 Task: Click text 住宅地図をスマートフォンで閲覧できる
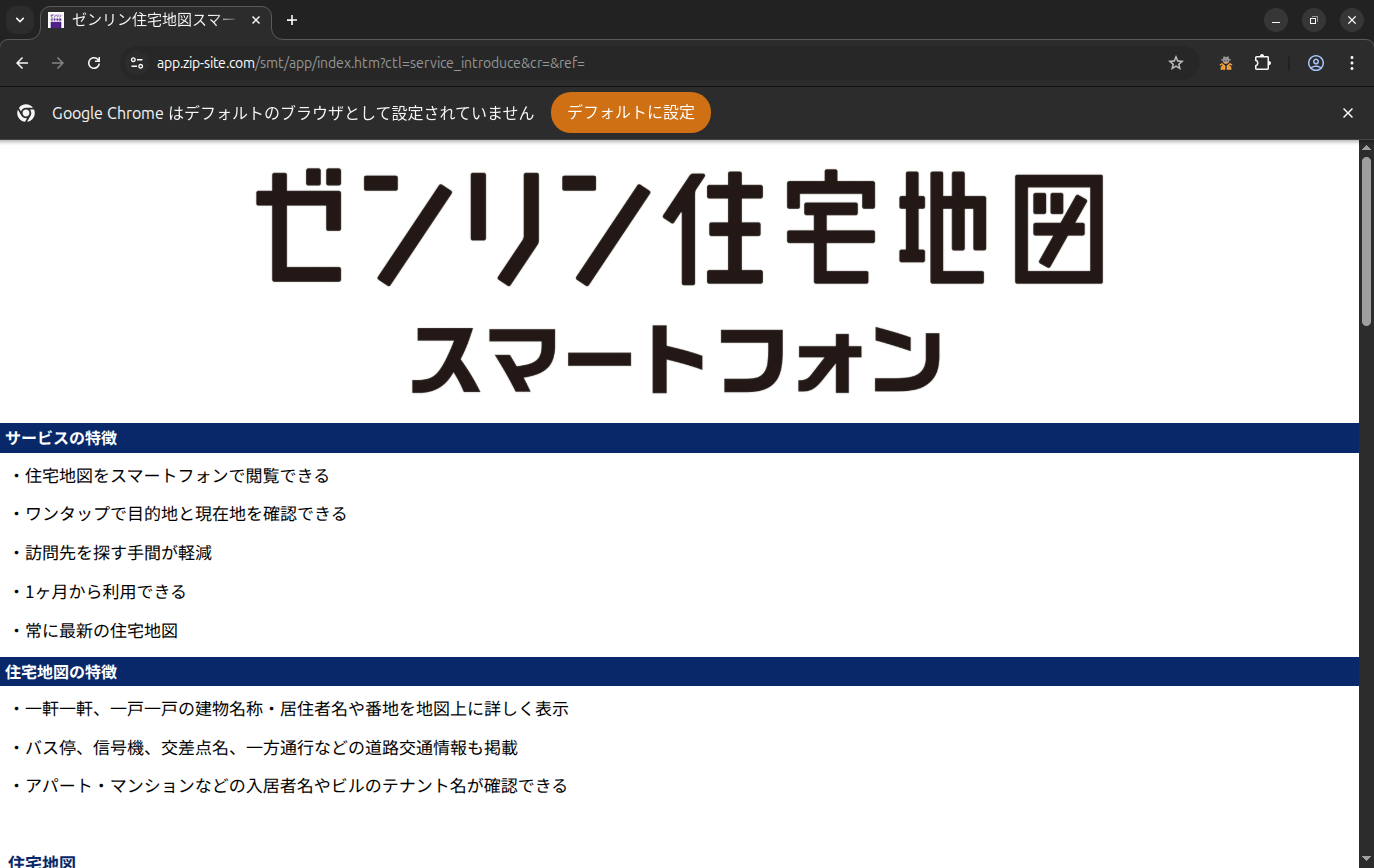(177, 476)
